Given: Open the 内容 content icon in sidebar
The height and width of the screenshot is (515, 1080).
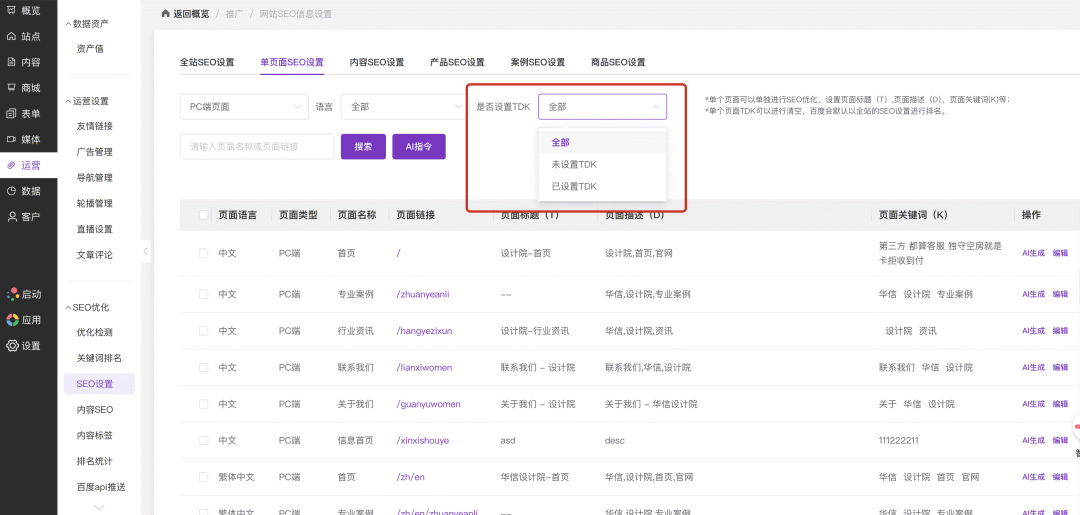Looking at the screenshot, I should pyautogui.click(x=11, y=62).
